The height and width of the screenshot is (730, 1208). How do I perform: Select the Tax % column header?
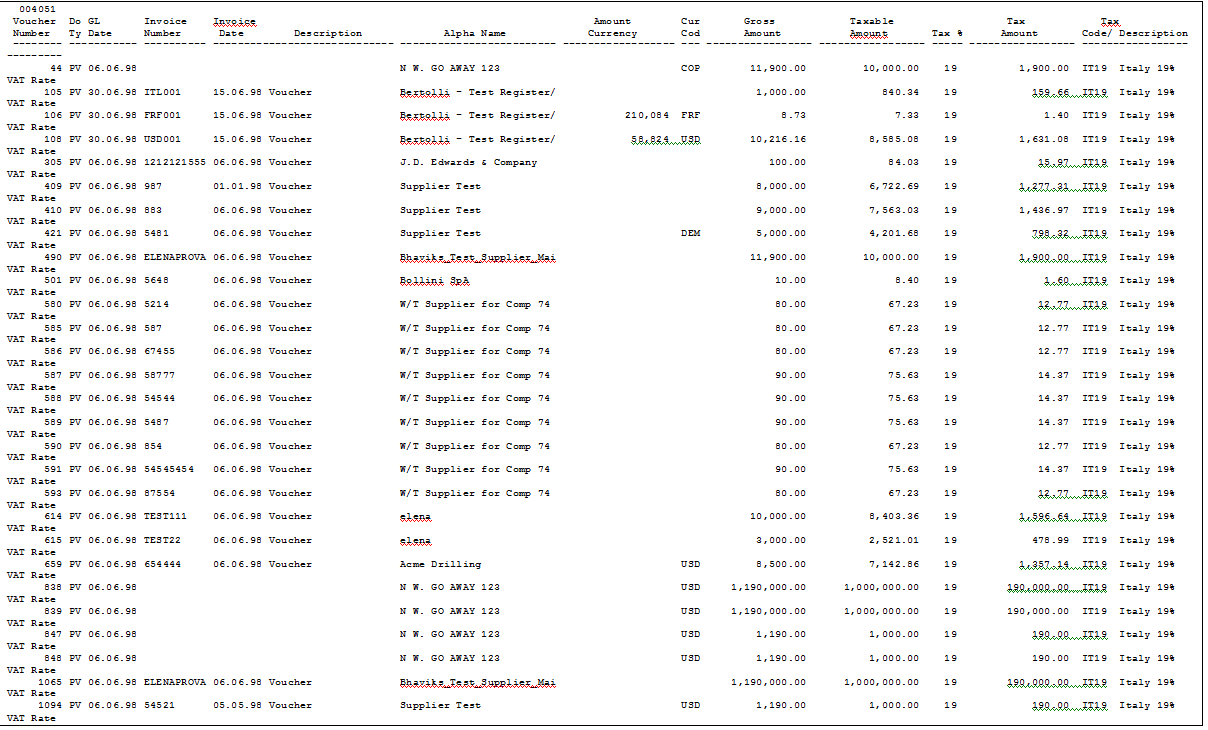[x=947, y=33]
